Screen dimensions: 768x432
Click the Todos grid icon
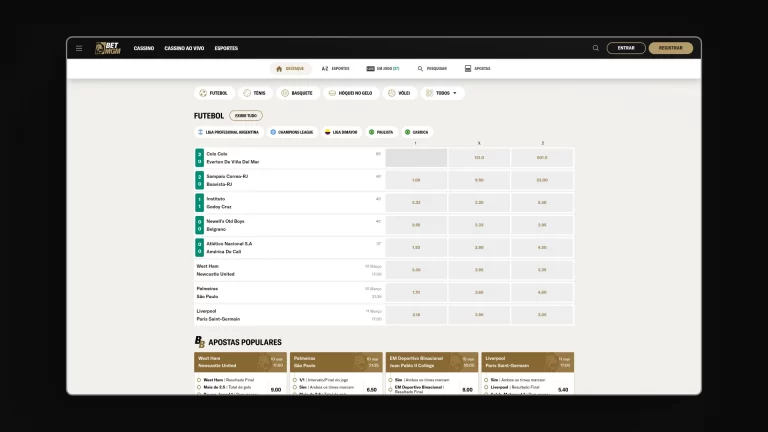430,93
